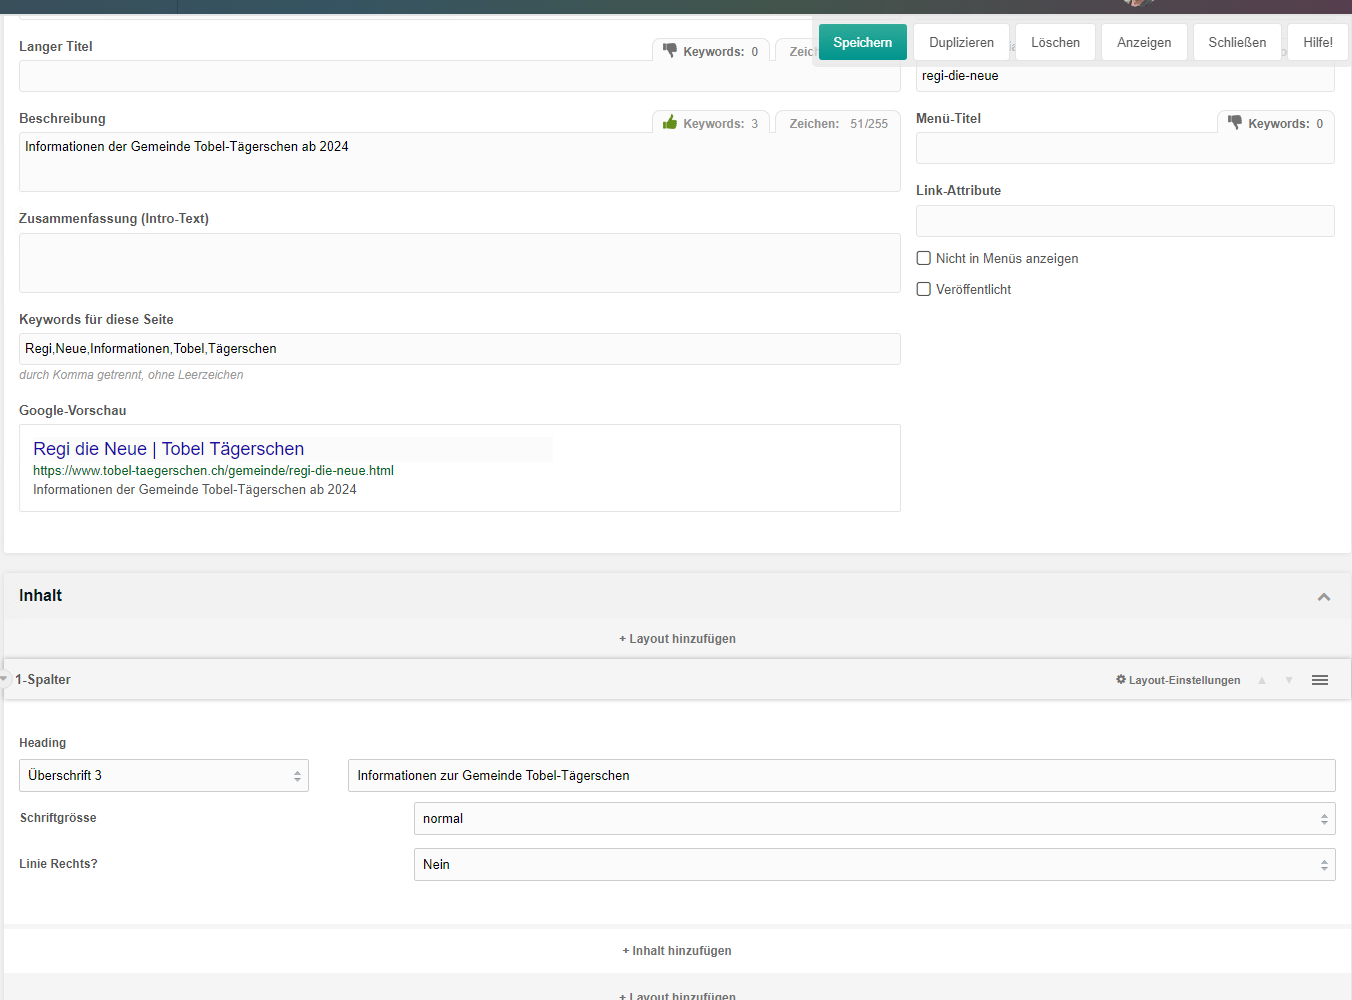Click thumbs-up icon for Beschreibung keywords
This screenshot has height=1000, width=1352.
(670, 122)
